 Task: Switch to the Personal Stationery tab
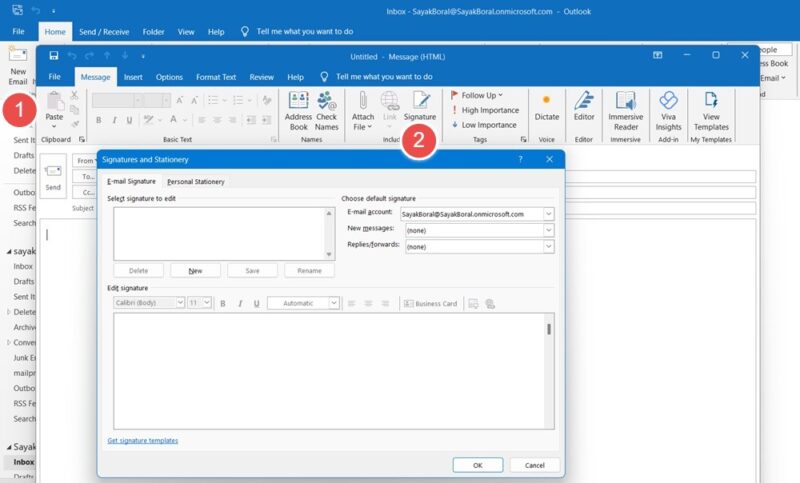tap(196, 182)
